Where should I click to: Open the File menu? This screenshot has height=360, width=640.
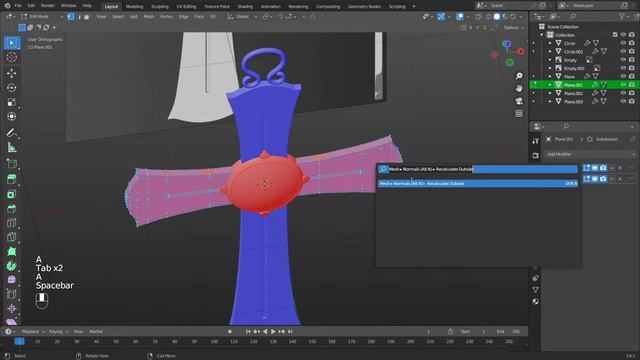(x=18, y=6)
